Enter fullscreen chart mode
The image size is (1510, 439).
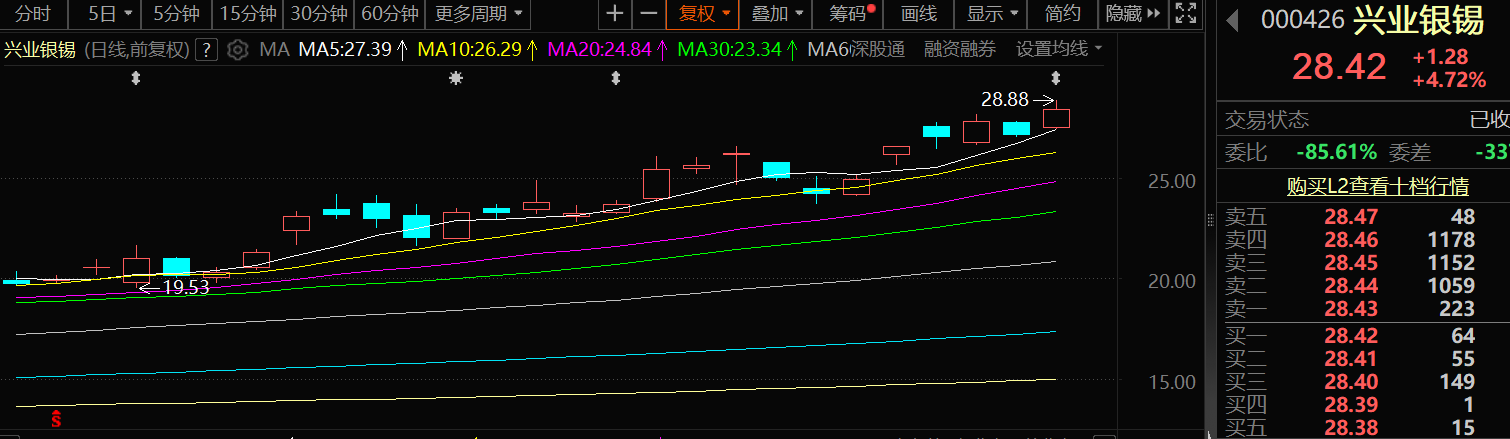(x=1185, y=14)
